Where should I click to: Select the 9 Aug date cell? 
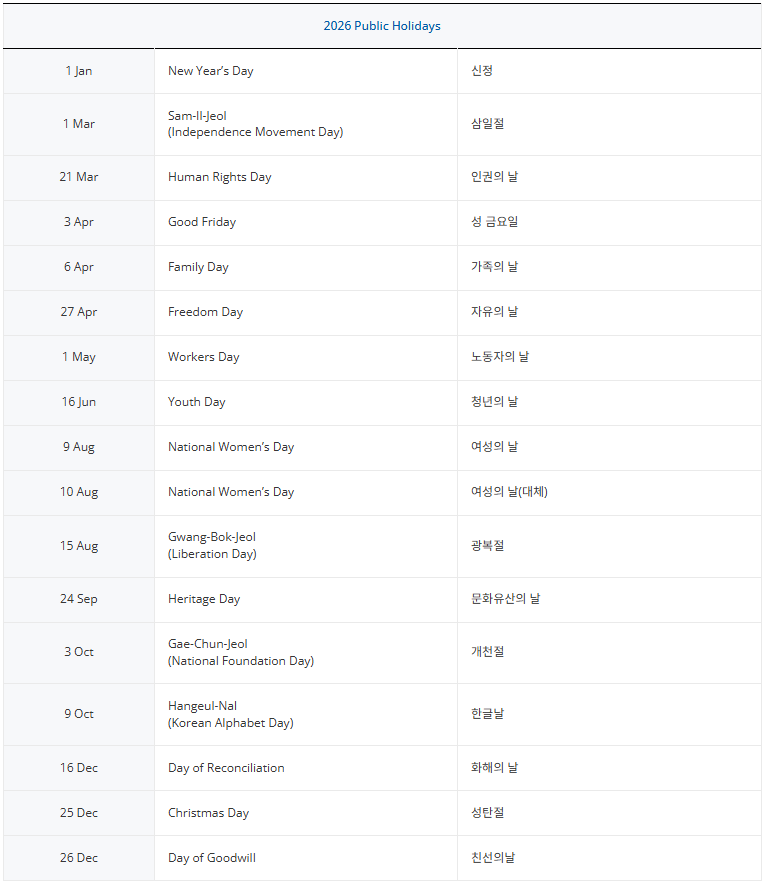79,447
